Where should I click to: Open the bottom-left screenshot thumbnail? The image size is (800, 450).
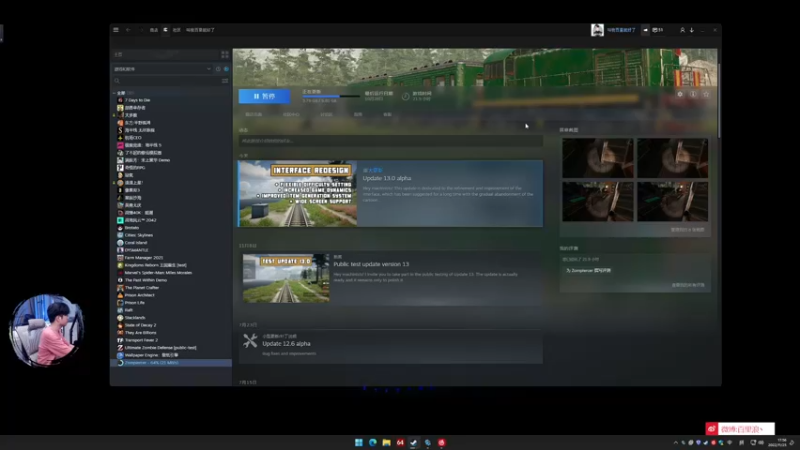coord(597,202)
